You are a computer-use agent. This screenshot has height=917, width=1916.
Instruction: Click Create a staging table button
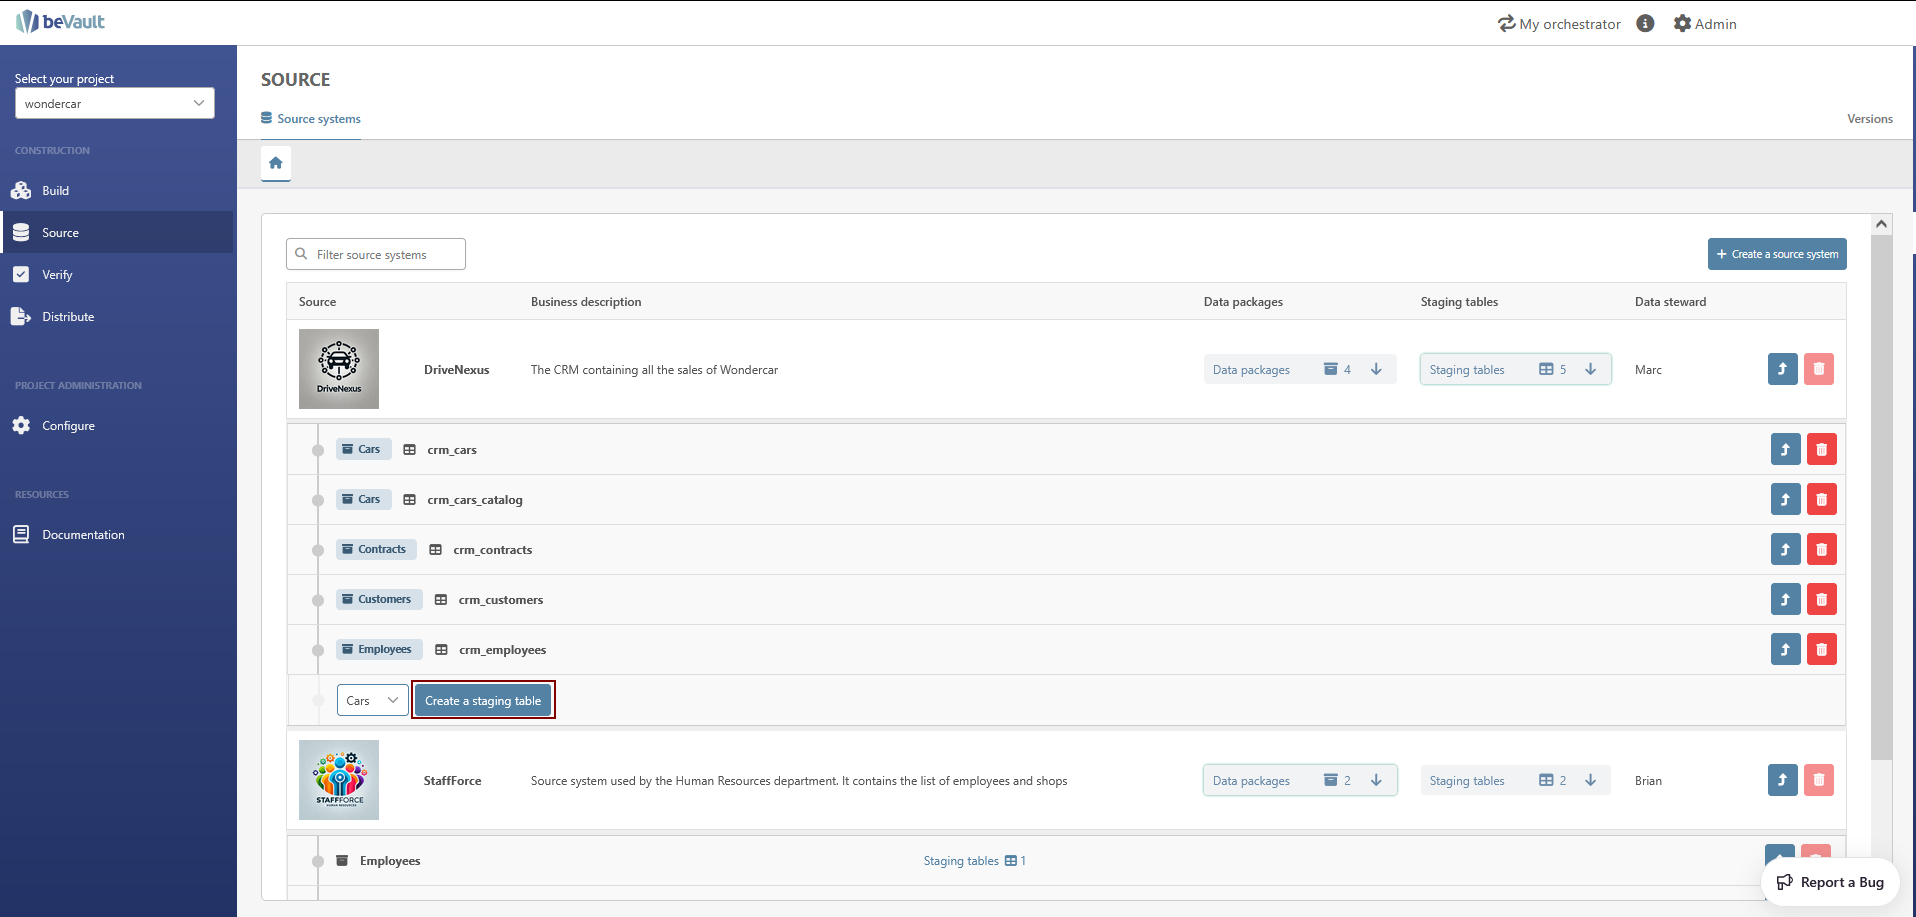(483, 701)
